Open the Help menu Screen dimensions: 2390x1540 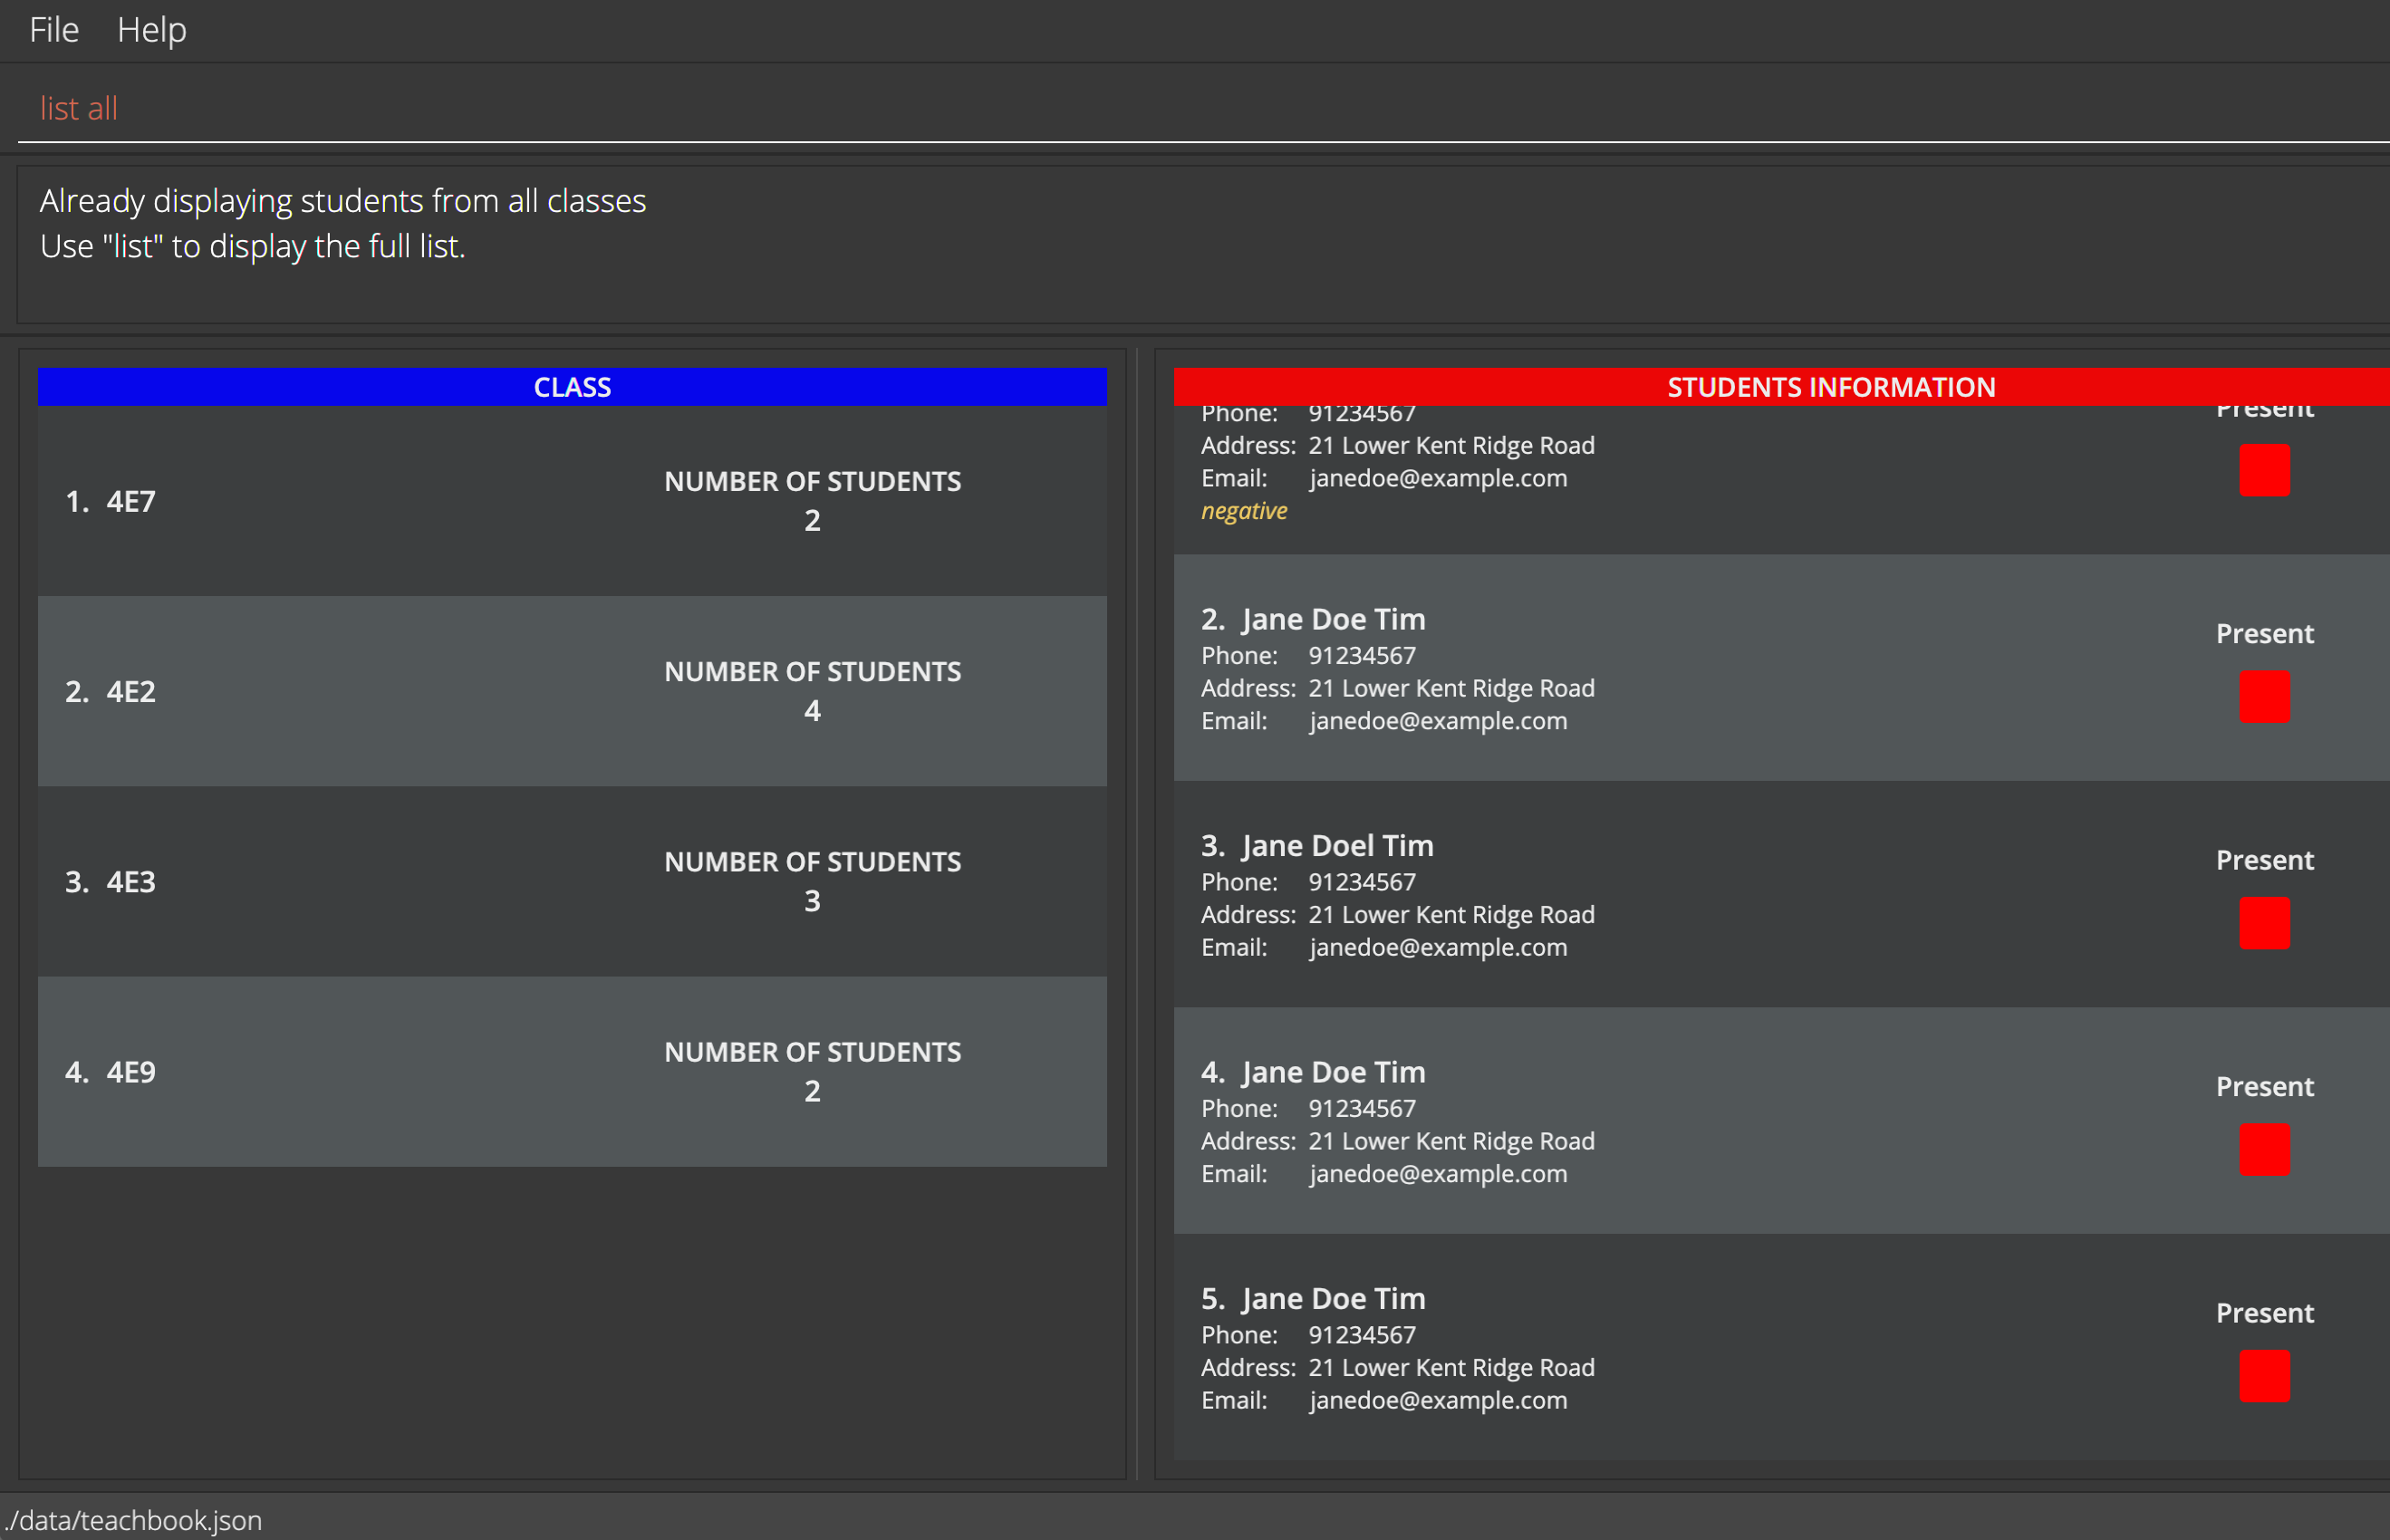pos(151,30)
